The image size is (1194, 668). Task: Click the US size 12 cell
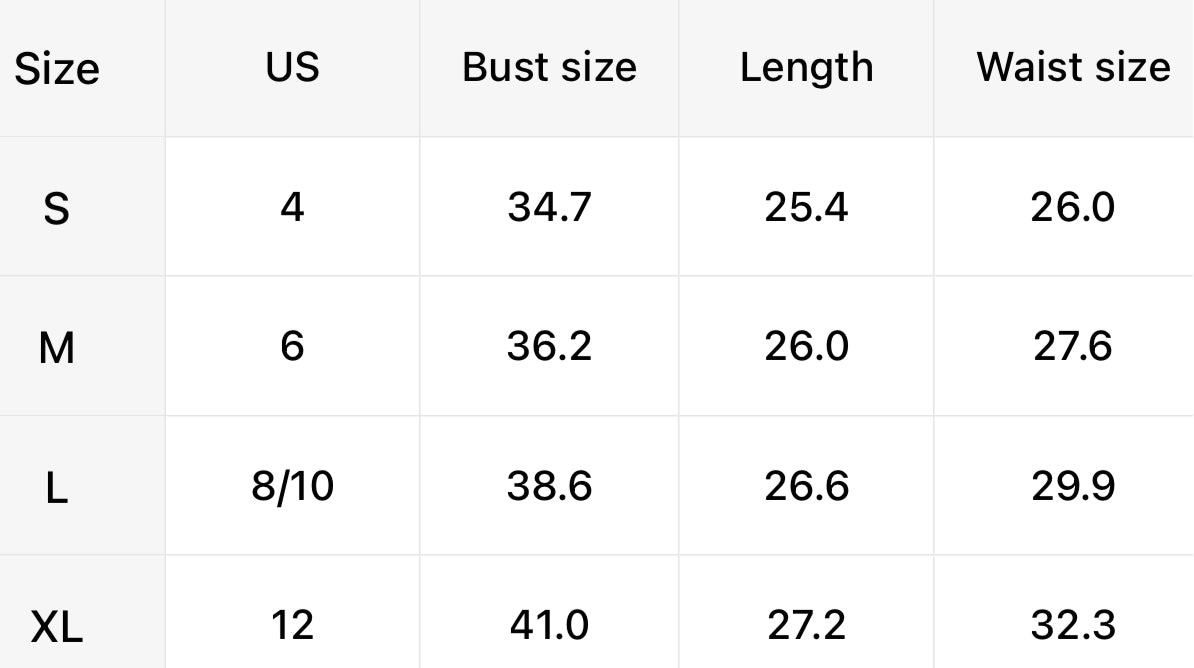coord(292,626)
